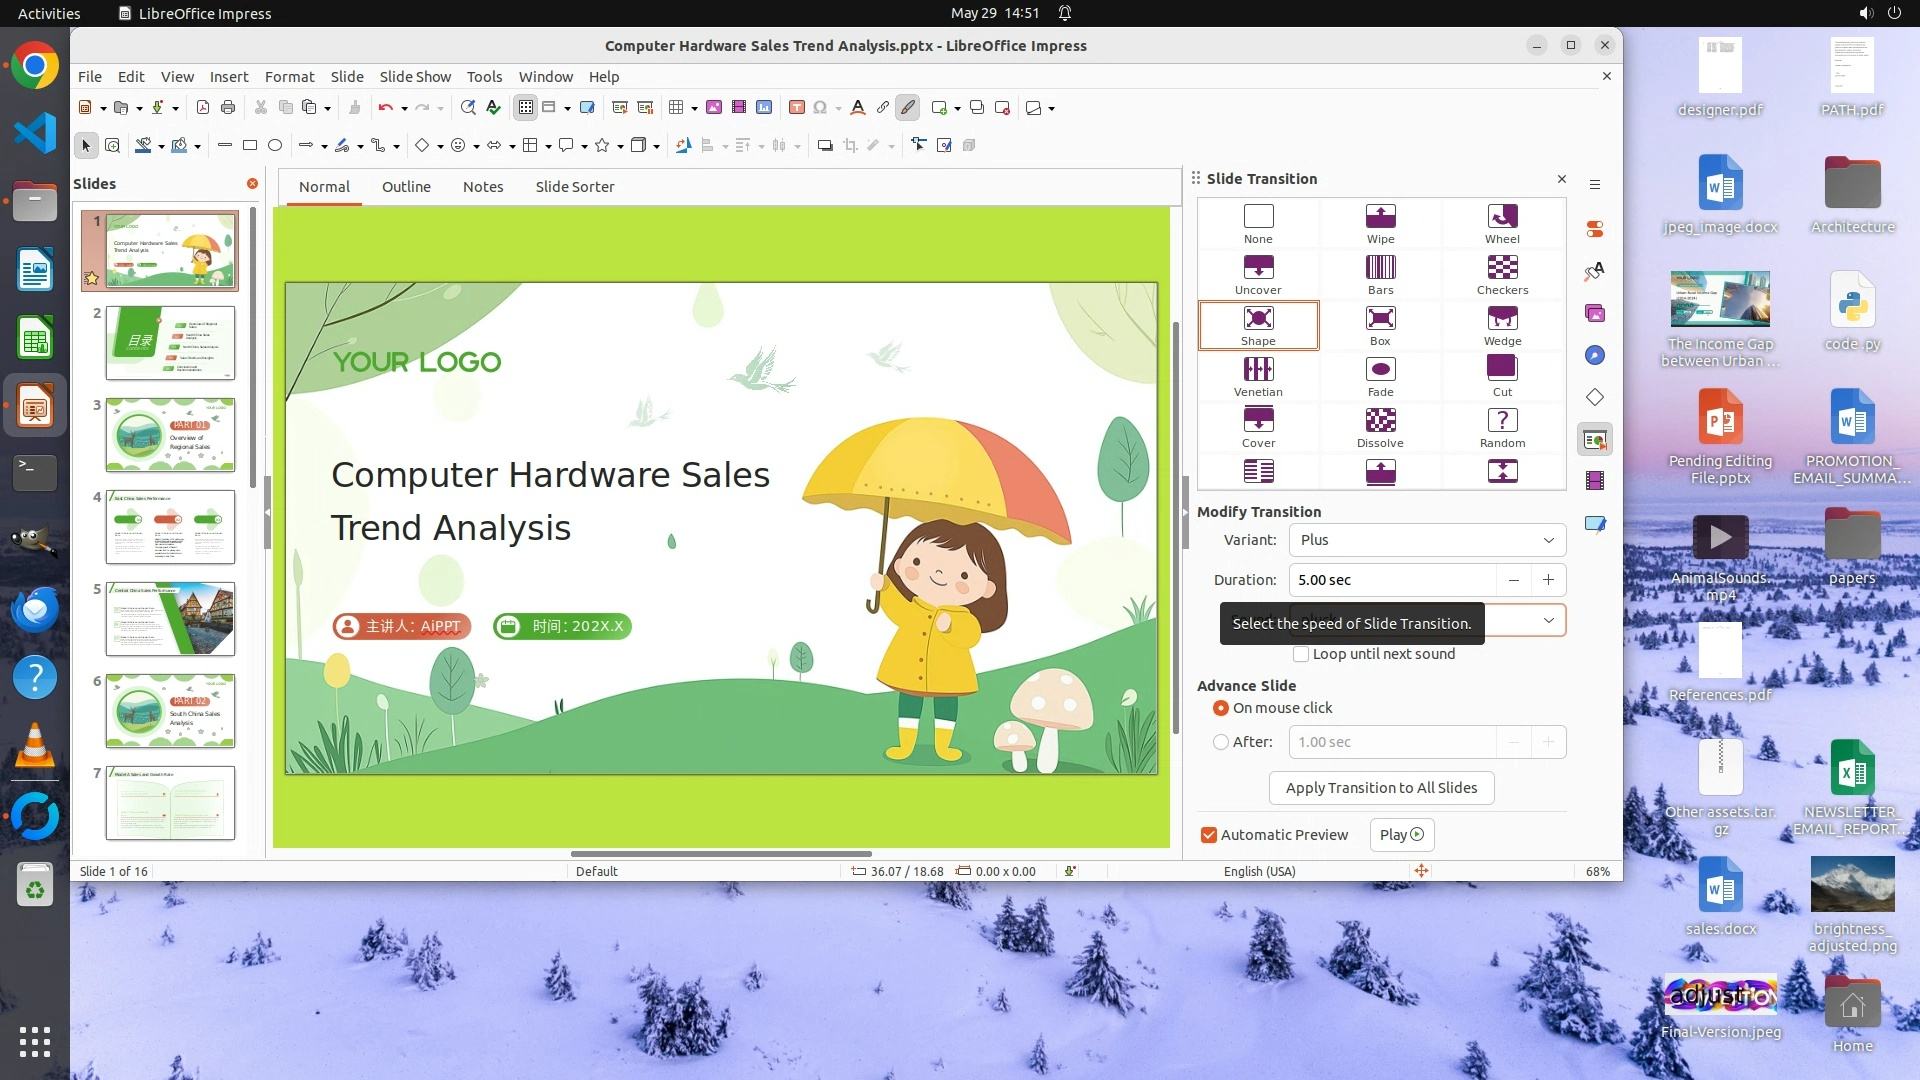Increase duration with the plus stepper
This screenshot has height=1080, width=1920.
tap(1548, 580)
